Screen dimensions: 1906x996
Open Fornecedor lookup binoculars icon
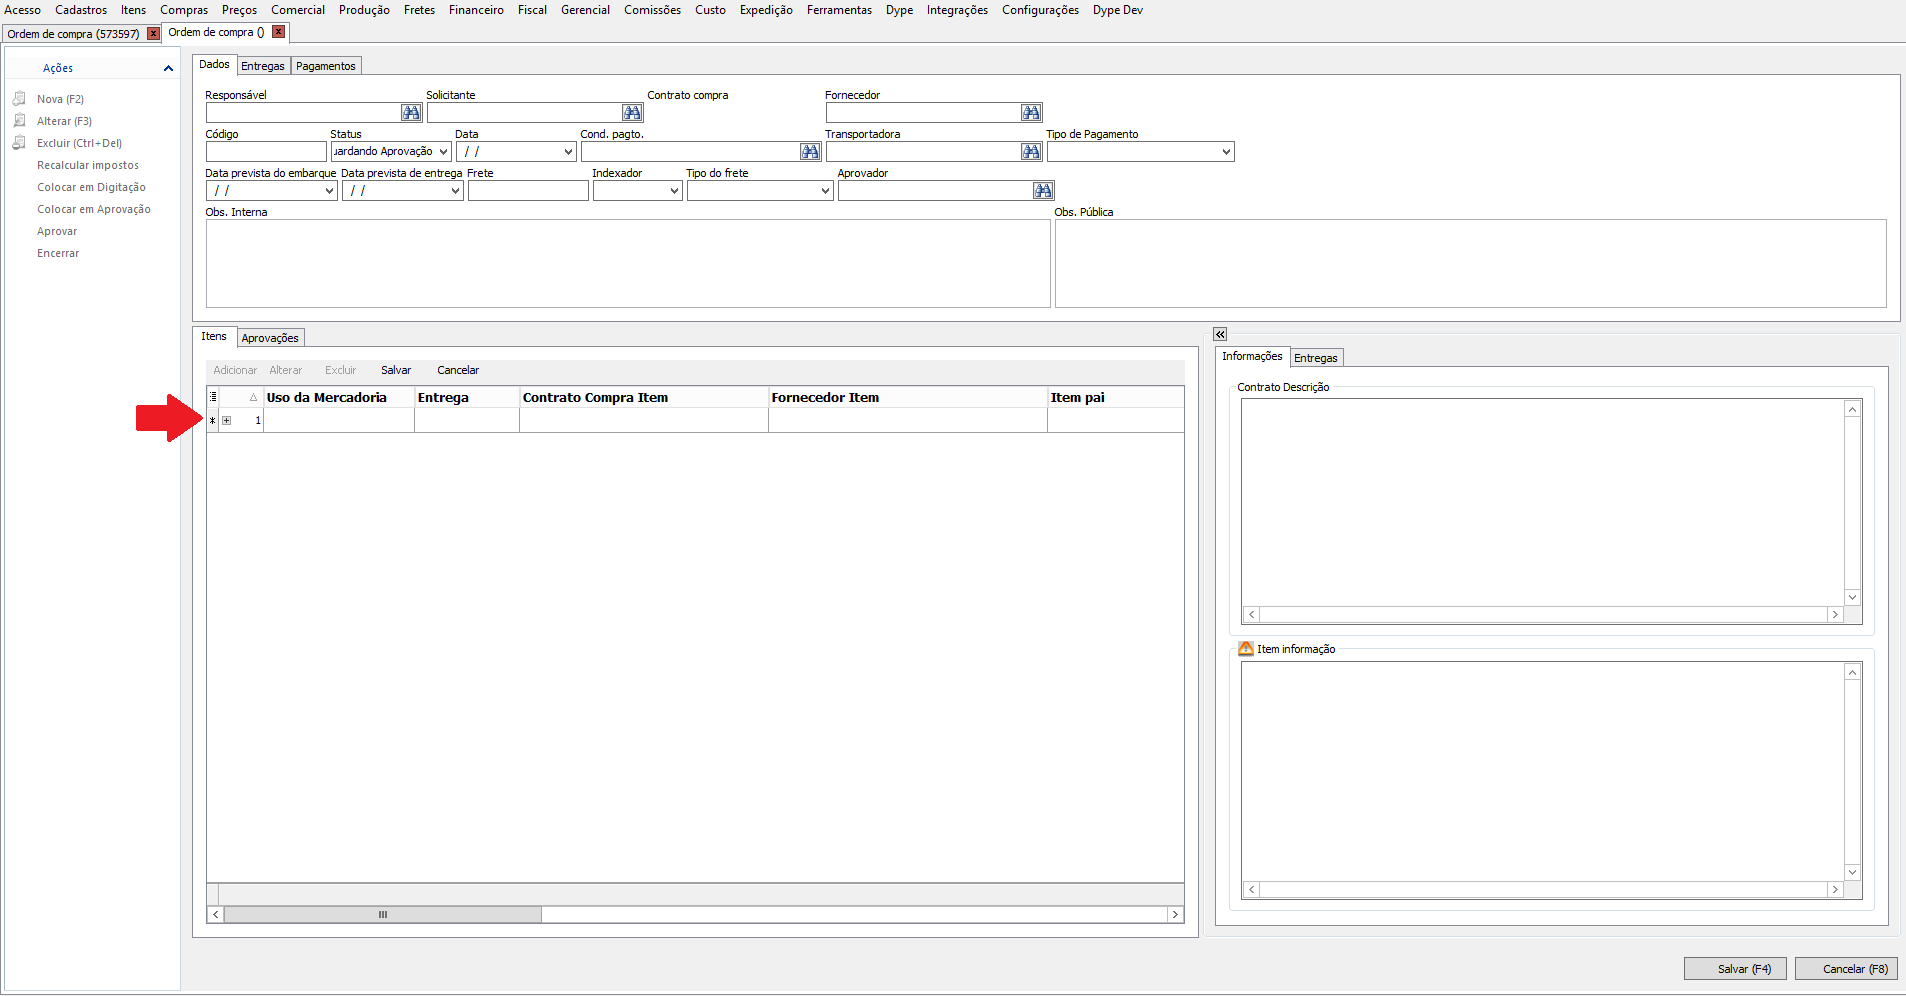[1032, 113]
